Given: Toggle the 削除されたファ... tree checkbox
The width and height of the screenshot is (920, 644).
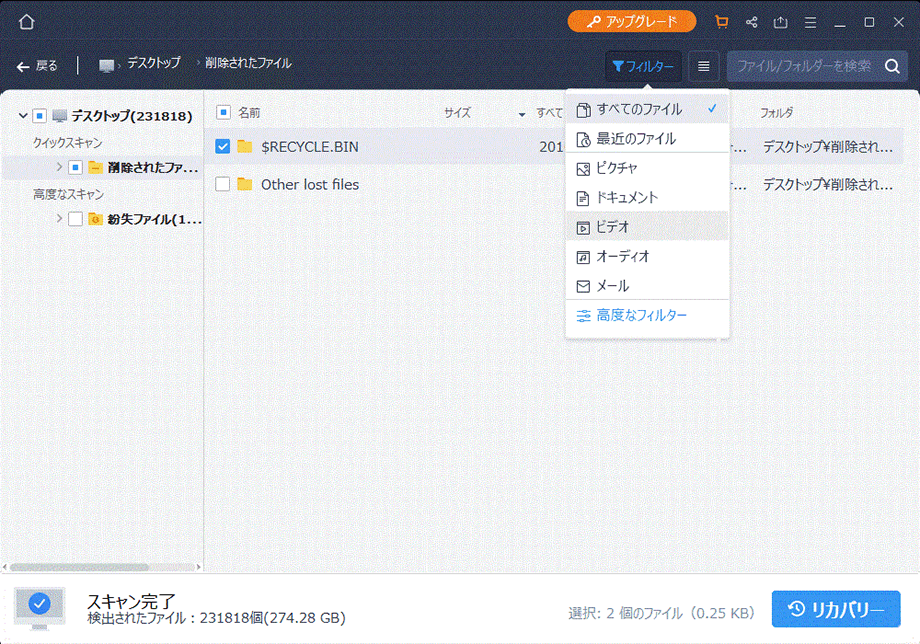Looking at the screenshot, I should (x=75, y=167).
